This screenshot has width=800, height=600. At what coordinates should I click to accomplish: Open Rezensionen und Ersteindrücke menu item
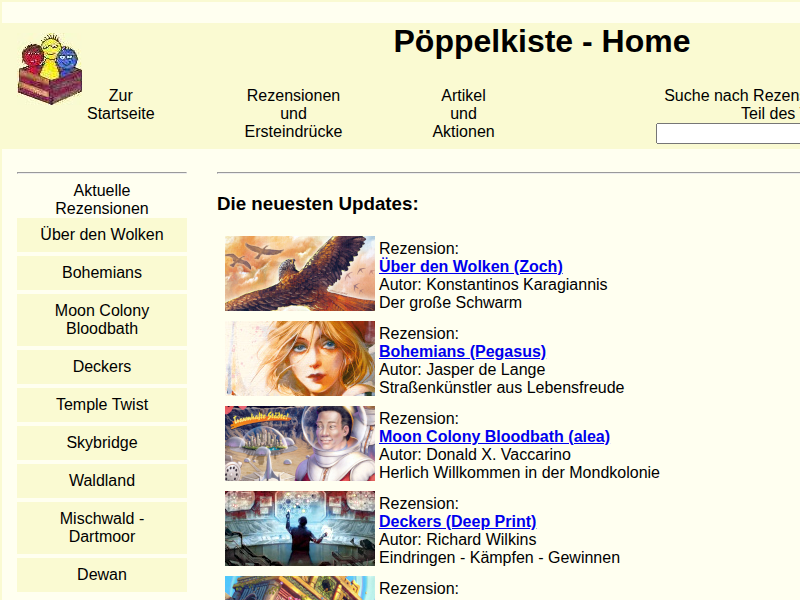[x=293, y=114]
